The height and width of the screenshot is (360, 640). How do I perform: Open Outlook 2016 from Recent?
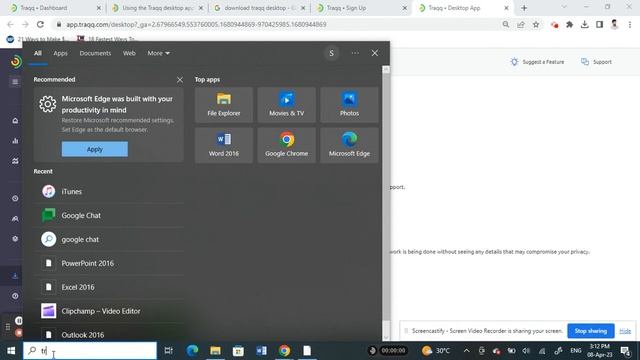tap(109, 334)
